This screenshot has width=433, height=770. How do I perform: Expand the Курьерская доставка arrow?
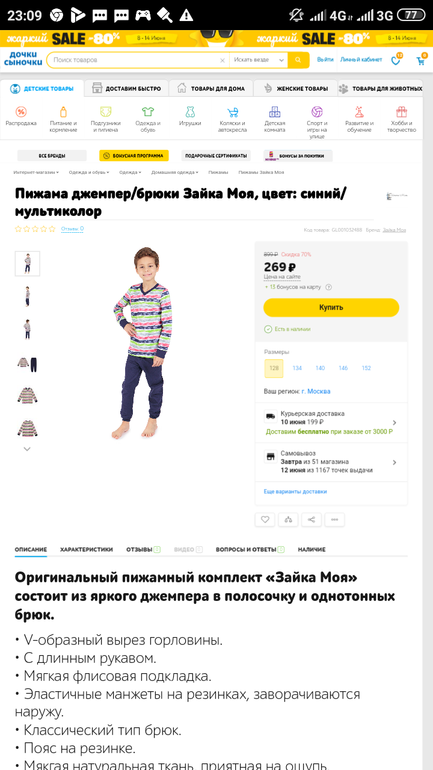395,422
